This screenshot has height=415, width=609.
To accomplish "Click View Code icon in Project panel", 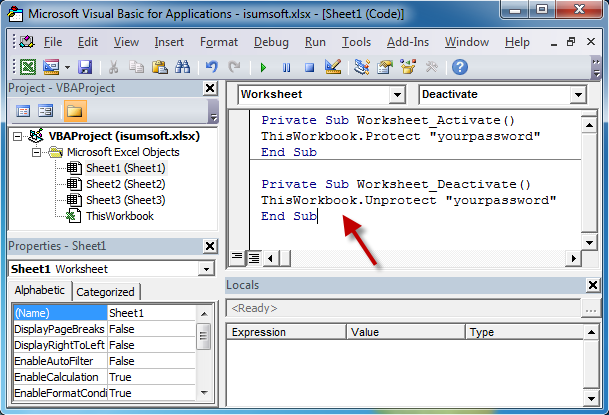I will [23, 111].
